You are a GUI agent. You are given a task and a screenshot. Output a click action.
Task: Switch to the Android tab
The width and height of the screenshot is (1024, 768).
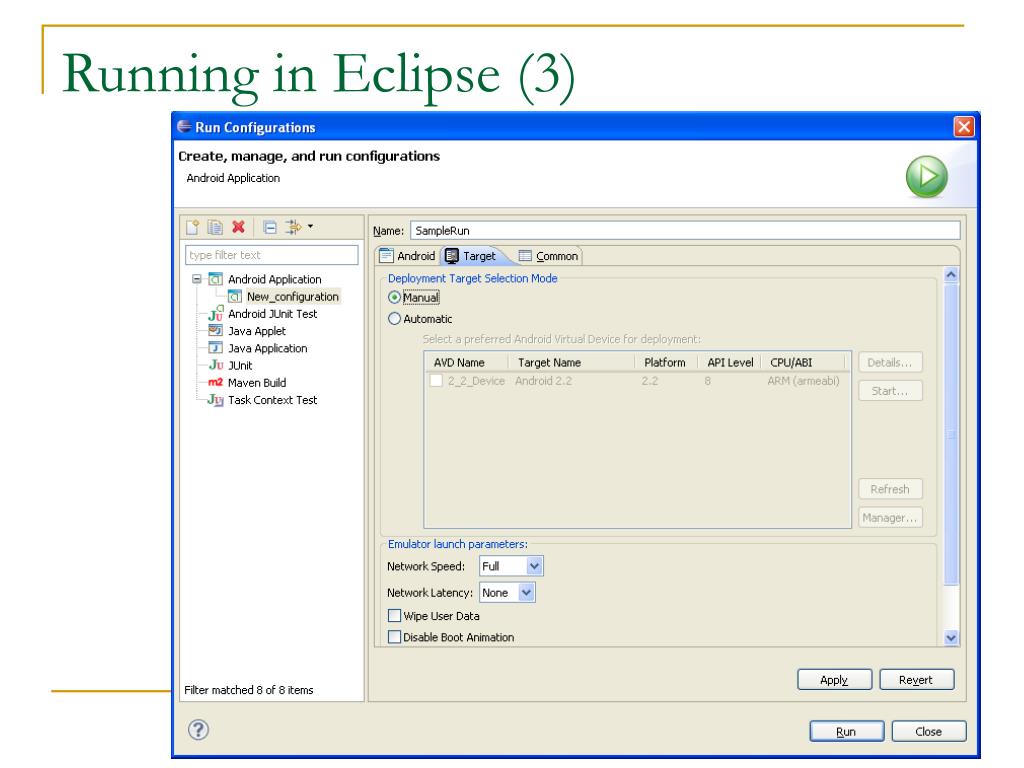(408, 256)
